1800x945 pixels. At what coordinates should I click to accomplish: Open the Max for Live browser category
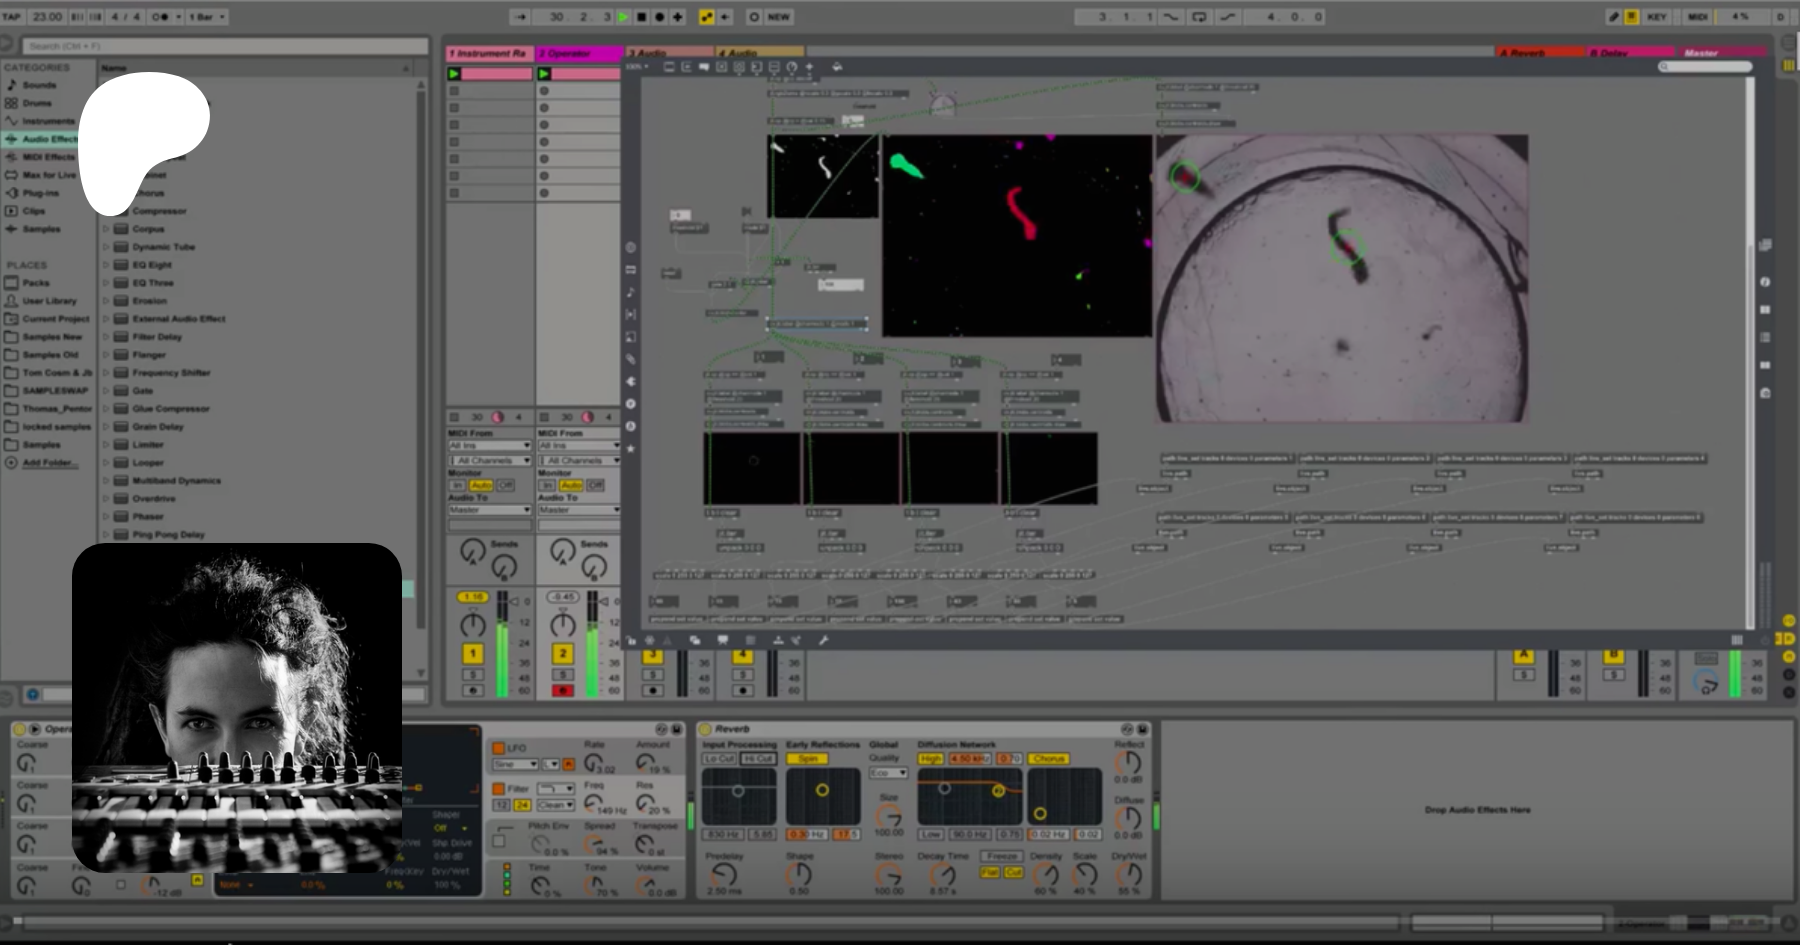[x=48, y=175]
